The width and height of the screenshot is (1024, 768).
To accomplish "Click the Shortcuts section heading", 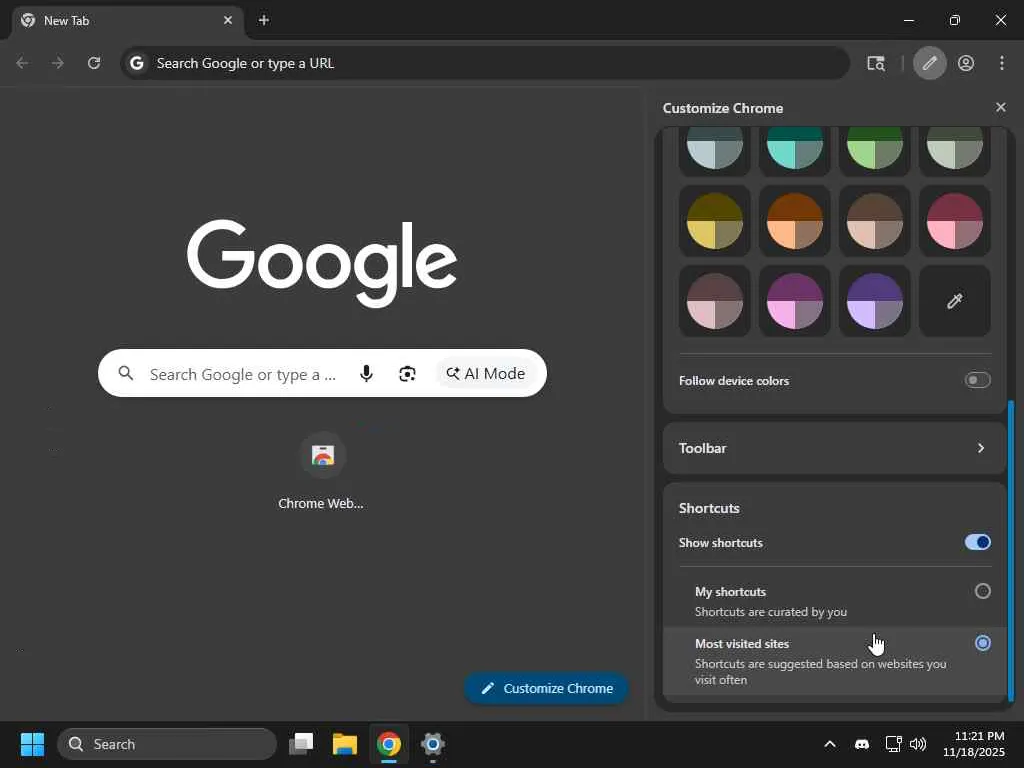I will point(709,508).
